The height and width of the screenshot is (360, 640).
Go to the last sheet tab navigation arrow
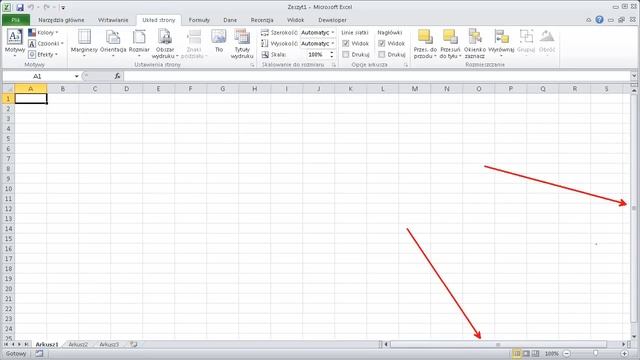pos(27,344)
